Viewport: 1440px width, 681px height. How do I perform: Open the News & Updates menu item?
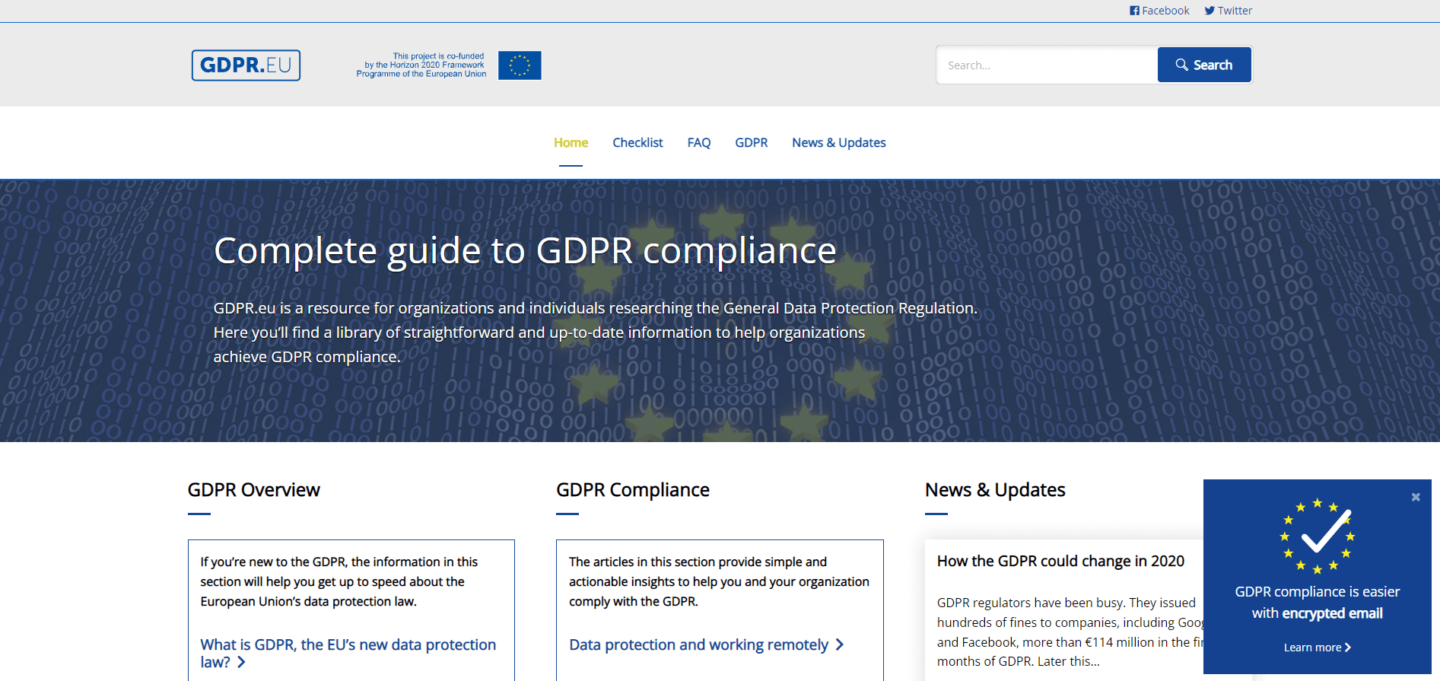click(x=839, y=143)
